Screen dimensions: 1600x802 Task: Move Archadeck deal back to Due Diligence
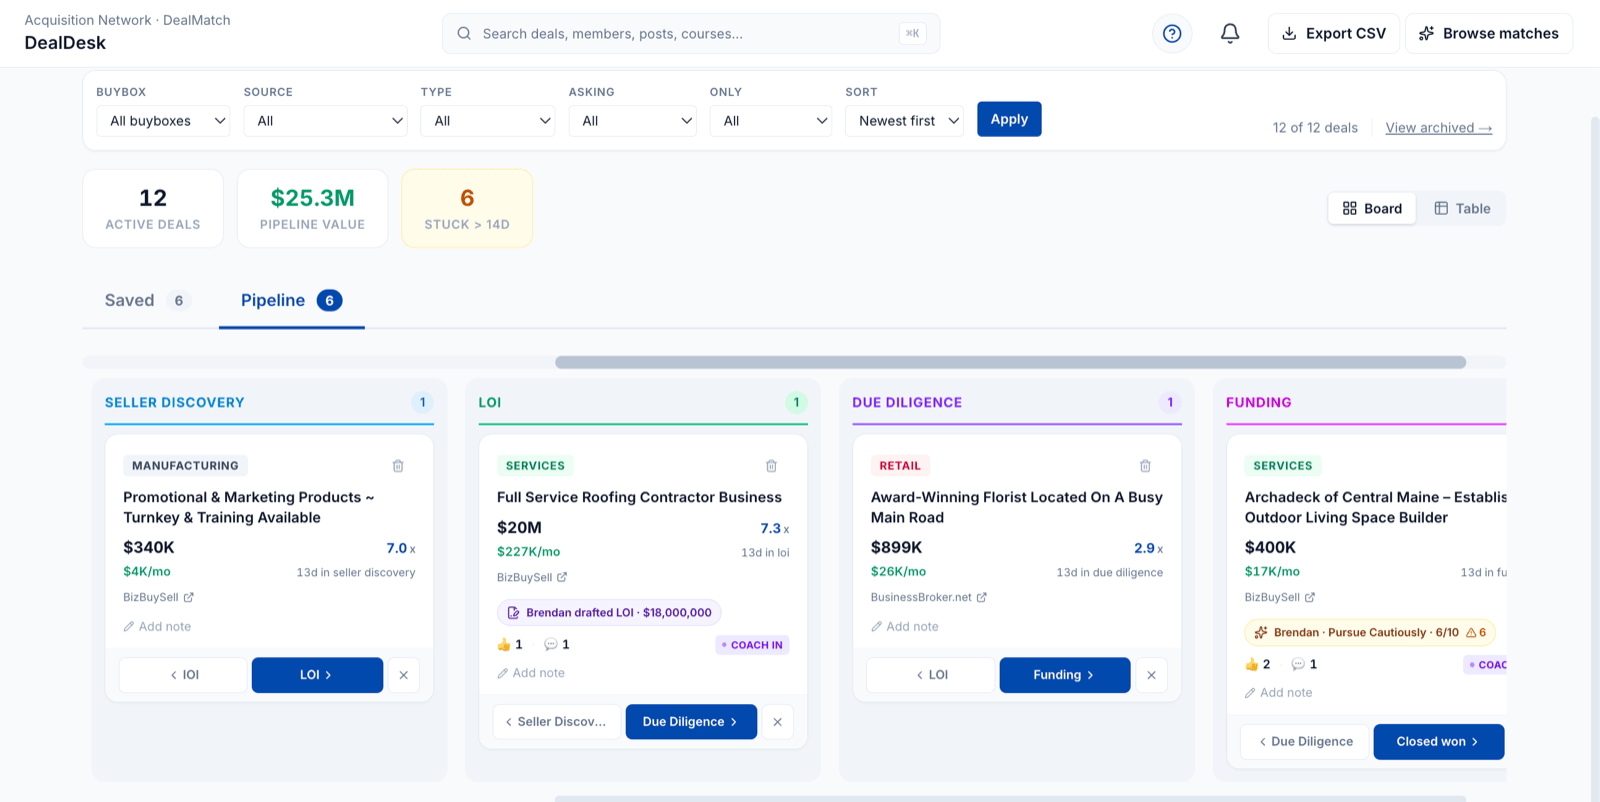[x=1305, y=742]
